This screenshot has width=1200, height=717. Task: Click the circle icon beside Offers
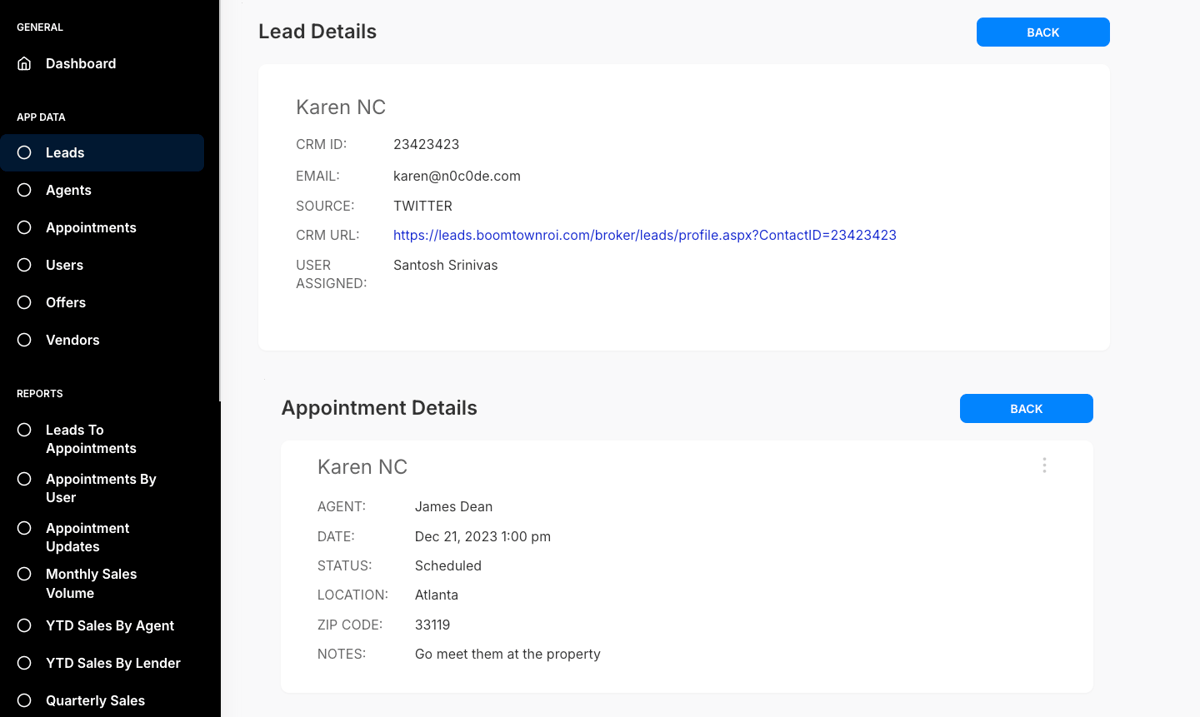click(25, 303)
